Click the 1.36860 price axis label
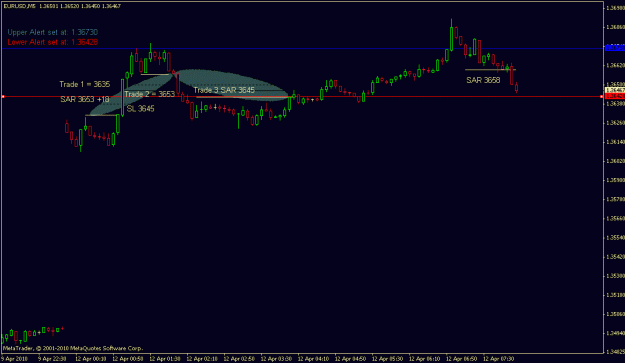 tap(615, 27)
